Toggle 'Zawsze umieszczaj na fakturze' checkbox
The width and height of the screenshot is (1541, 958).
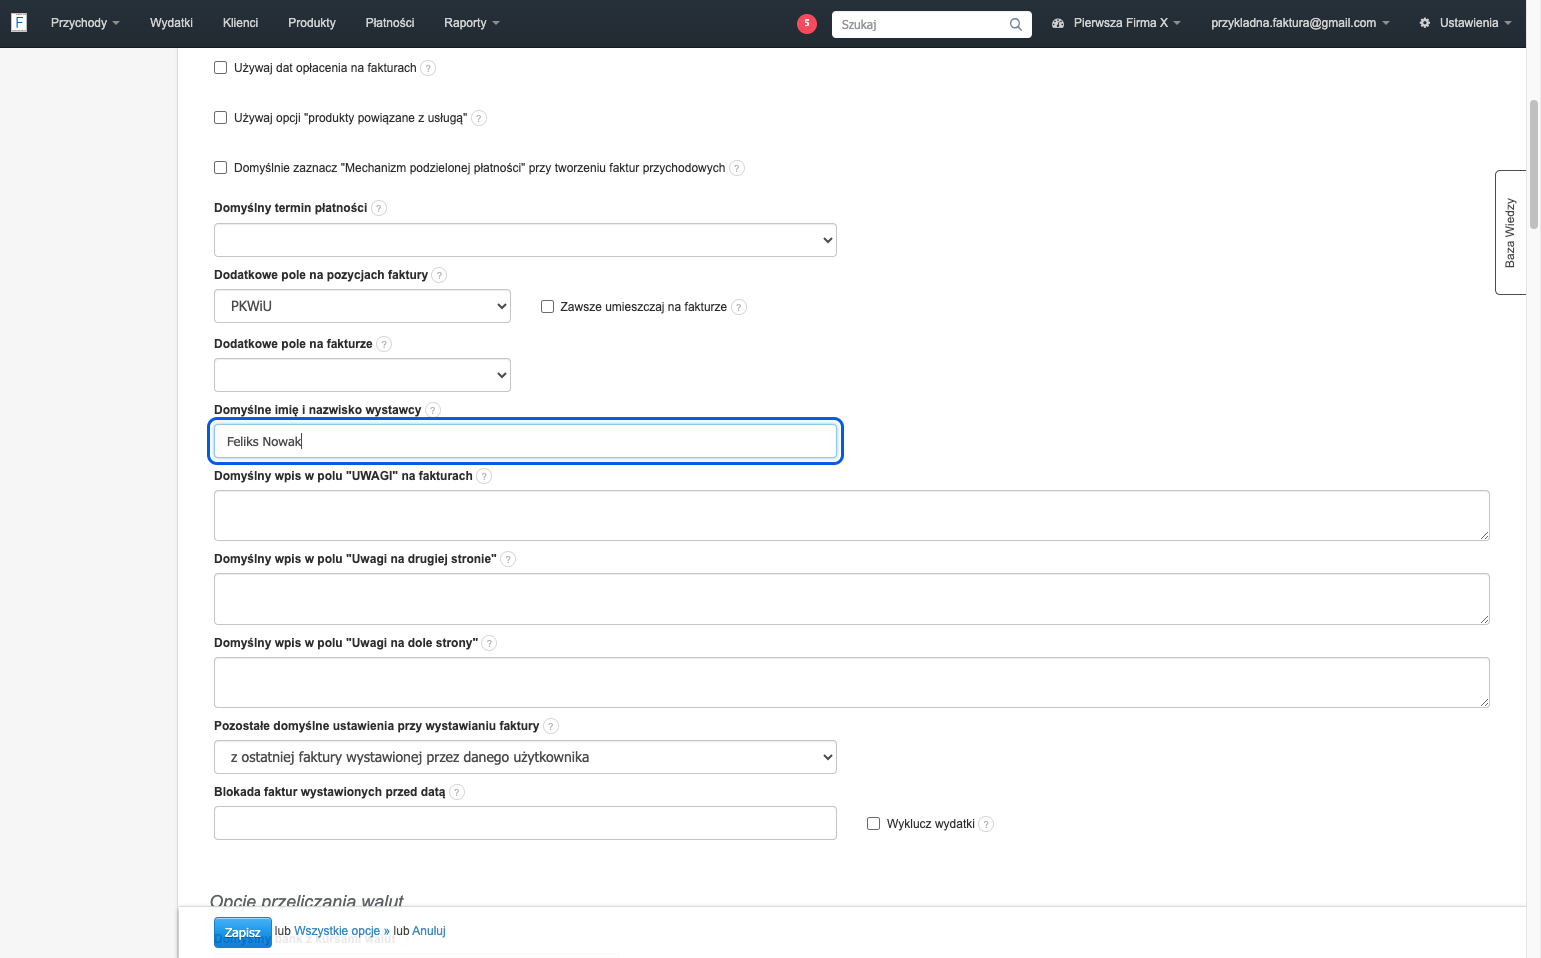547,307
